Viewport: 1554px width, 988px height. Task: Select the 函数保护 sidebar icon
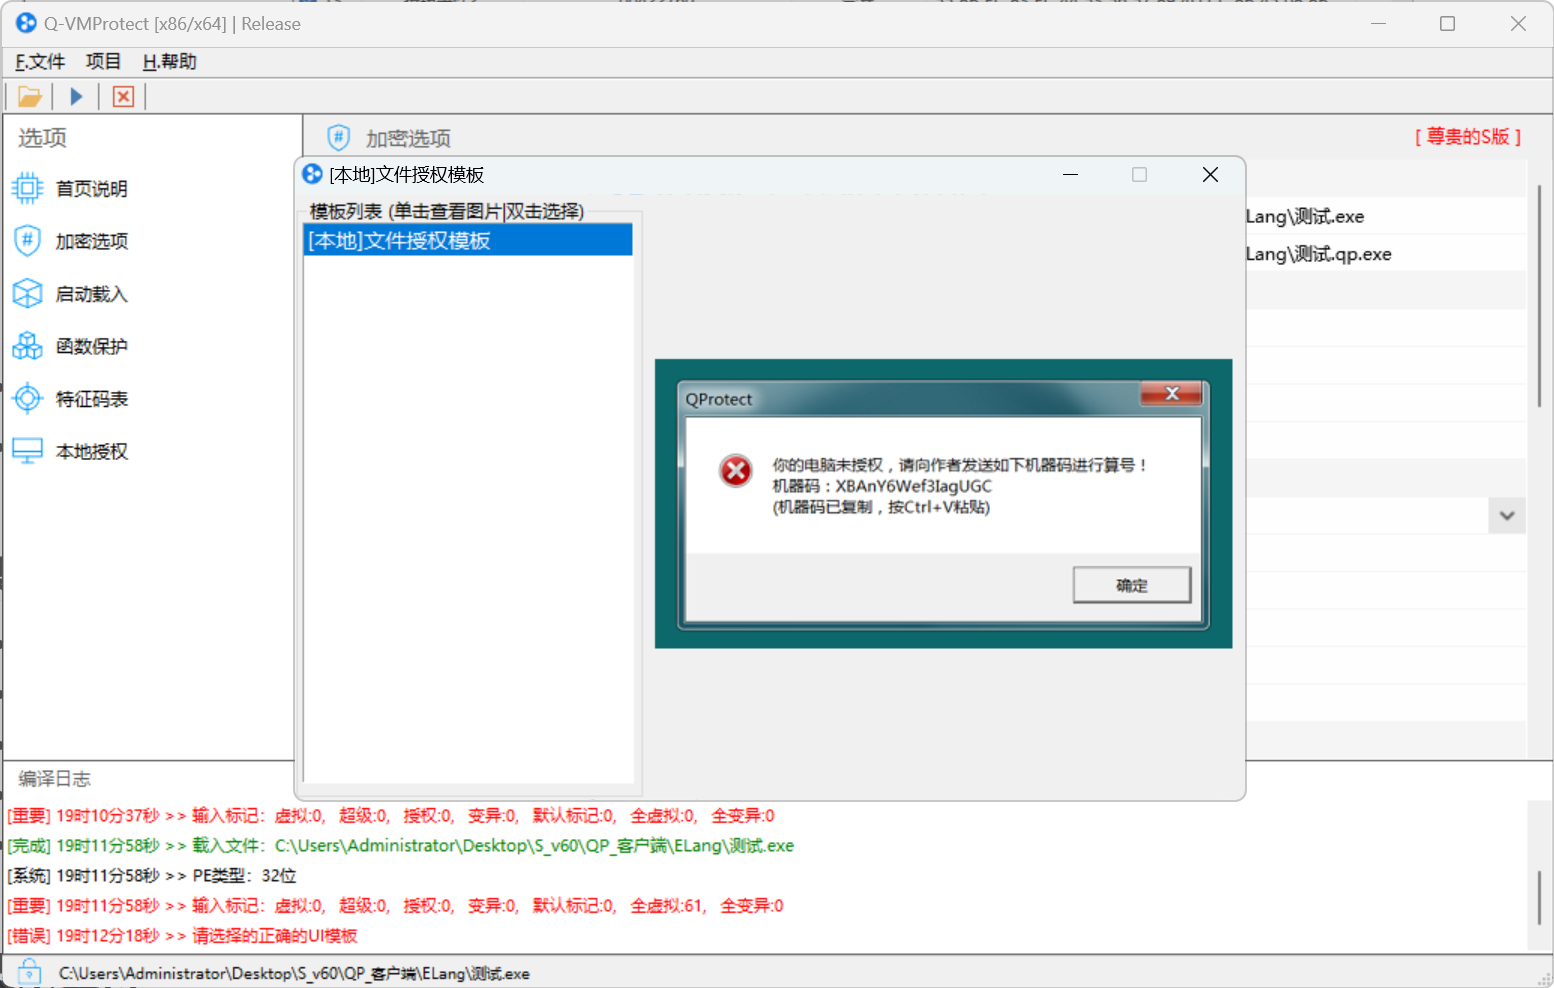pos(27,346)
